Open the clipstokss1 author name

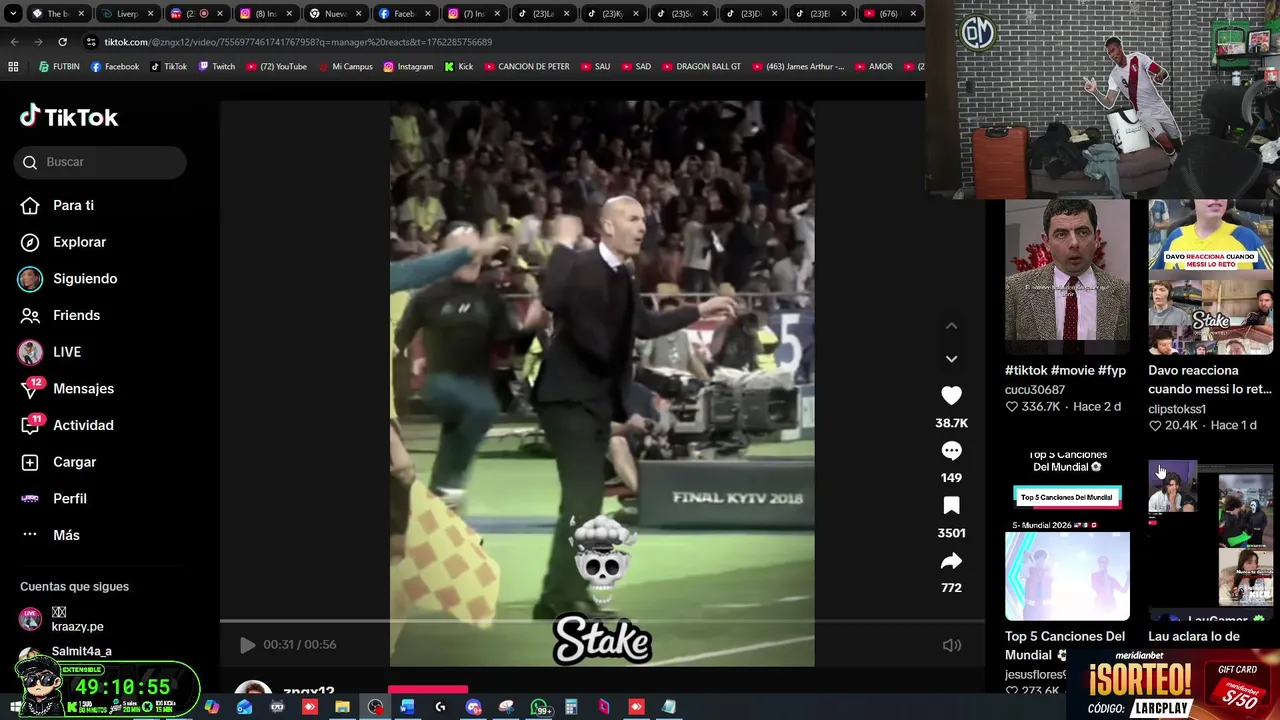pos(1177,409)
